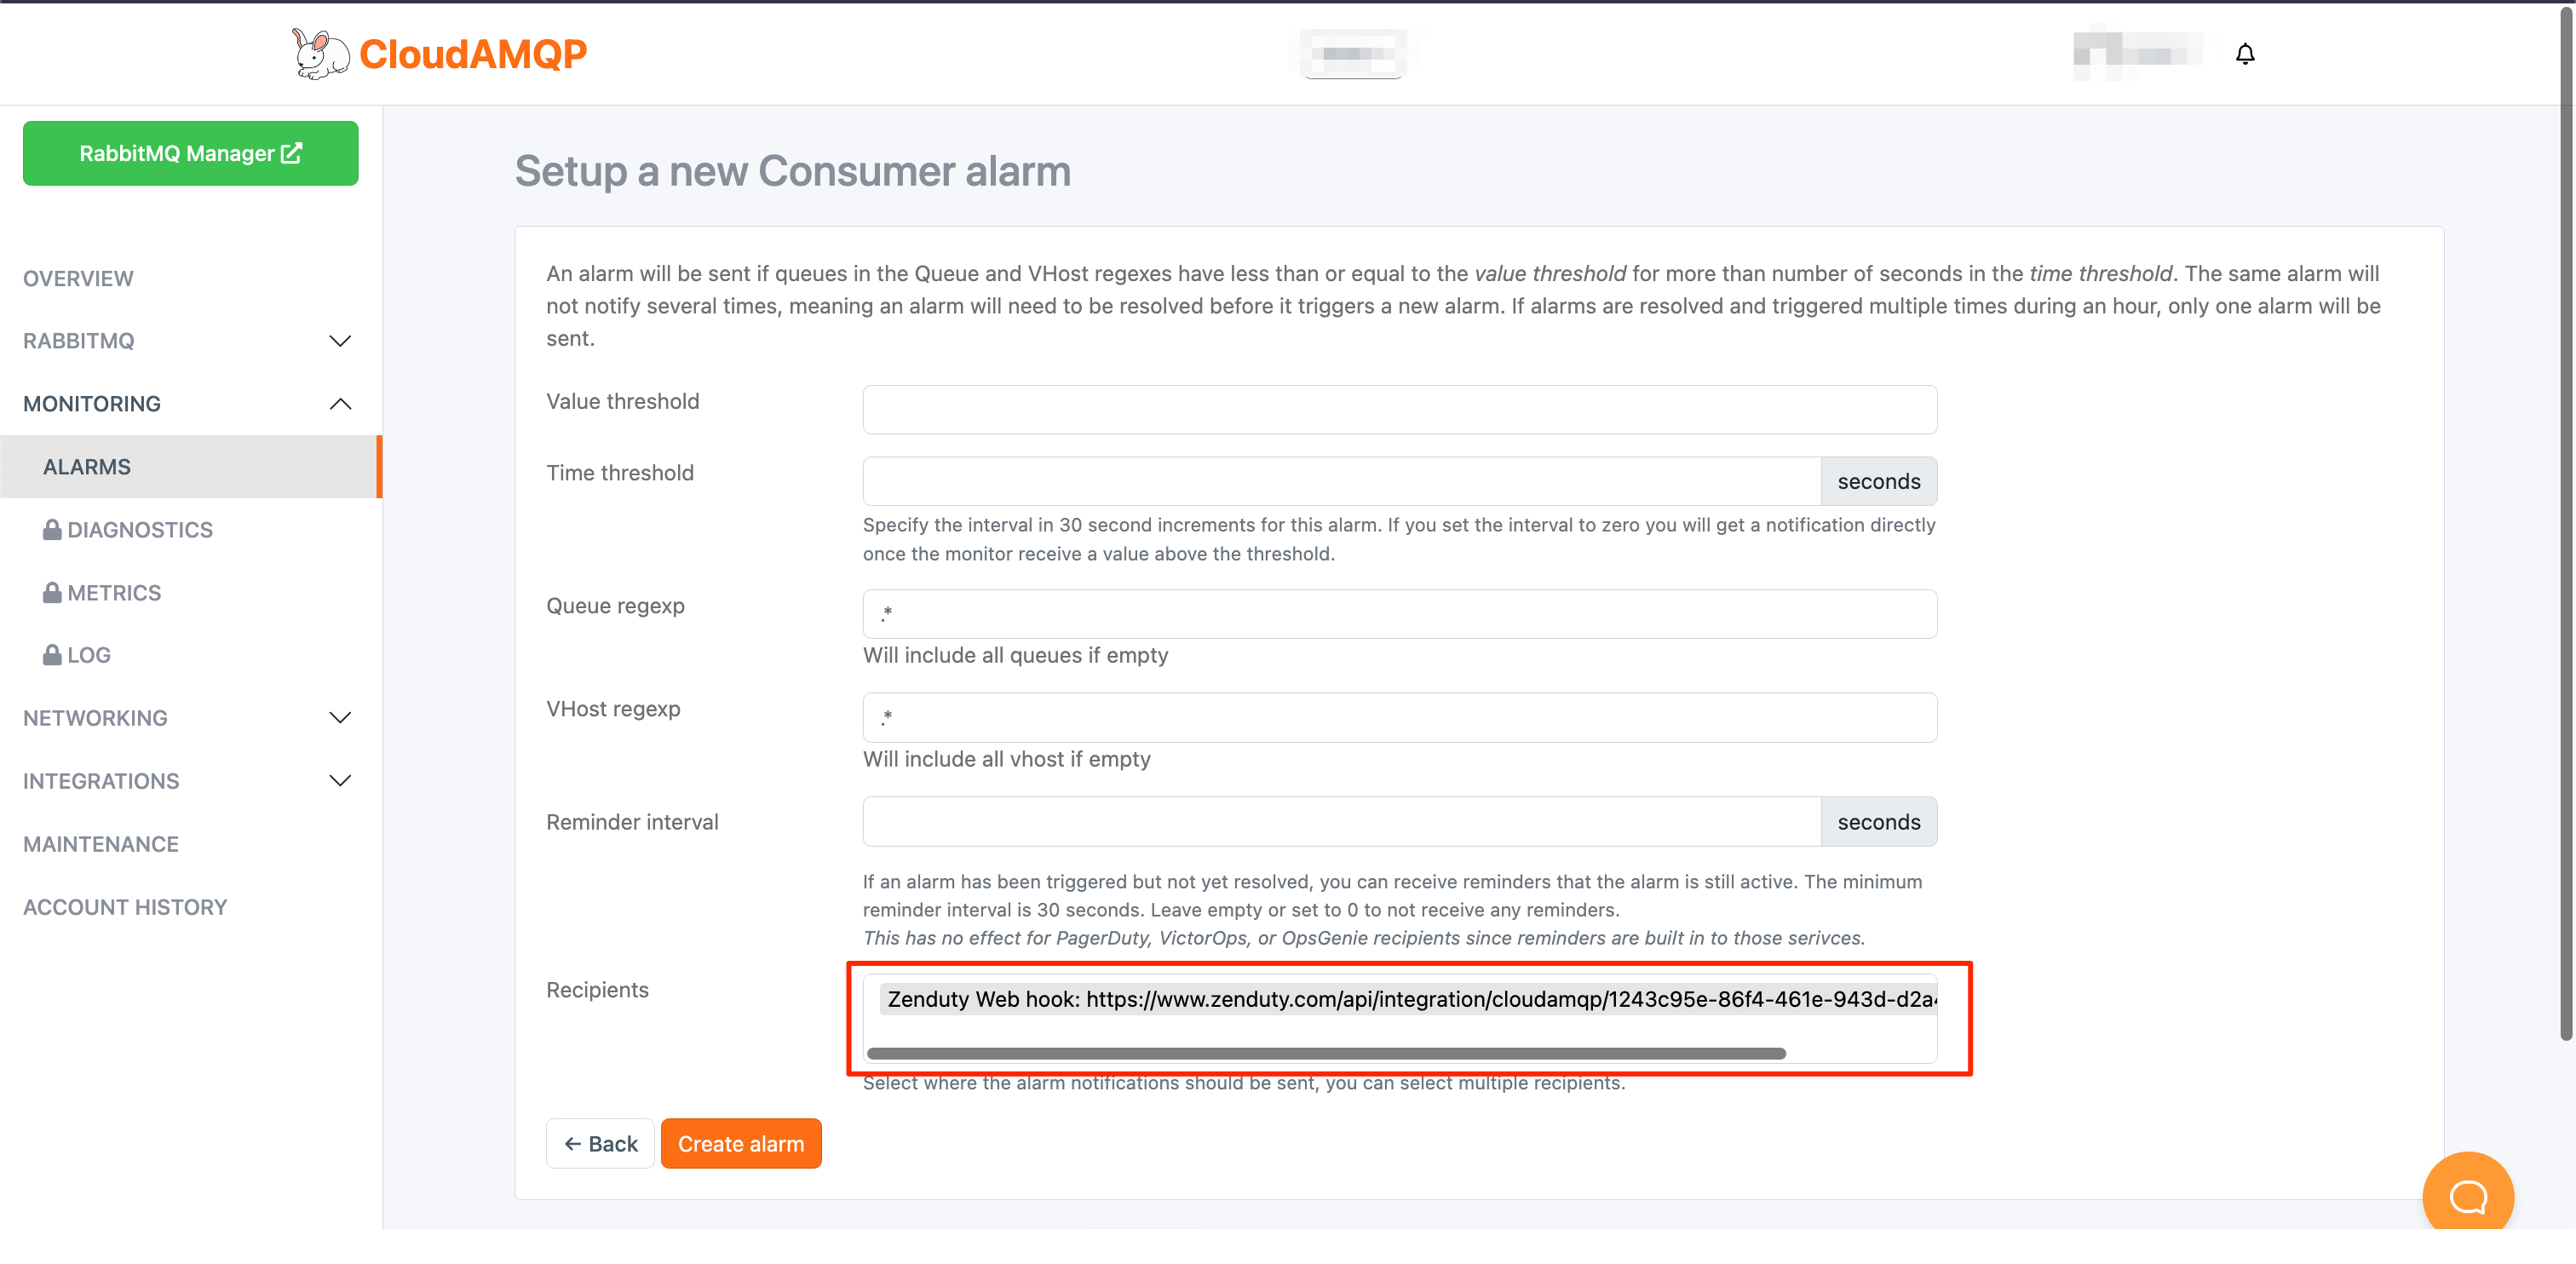Click the external link icon on RabbitMQ Manager
Image resolution: width=2576 pixels, height=1264 pixels.
coord(292,153)
